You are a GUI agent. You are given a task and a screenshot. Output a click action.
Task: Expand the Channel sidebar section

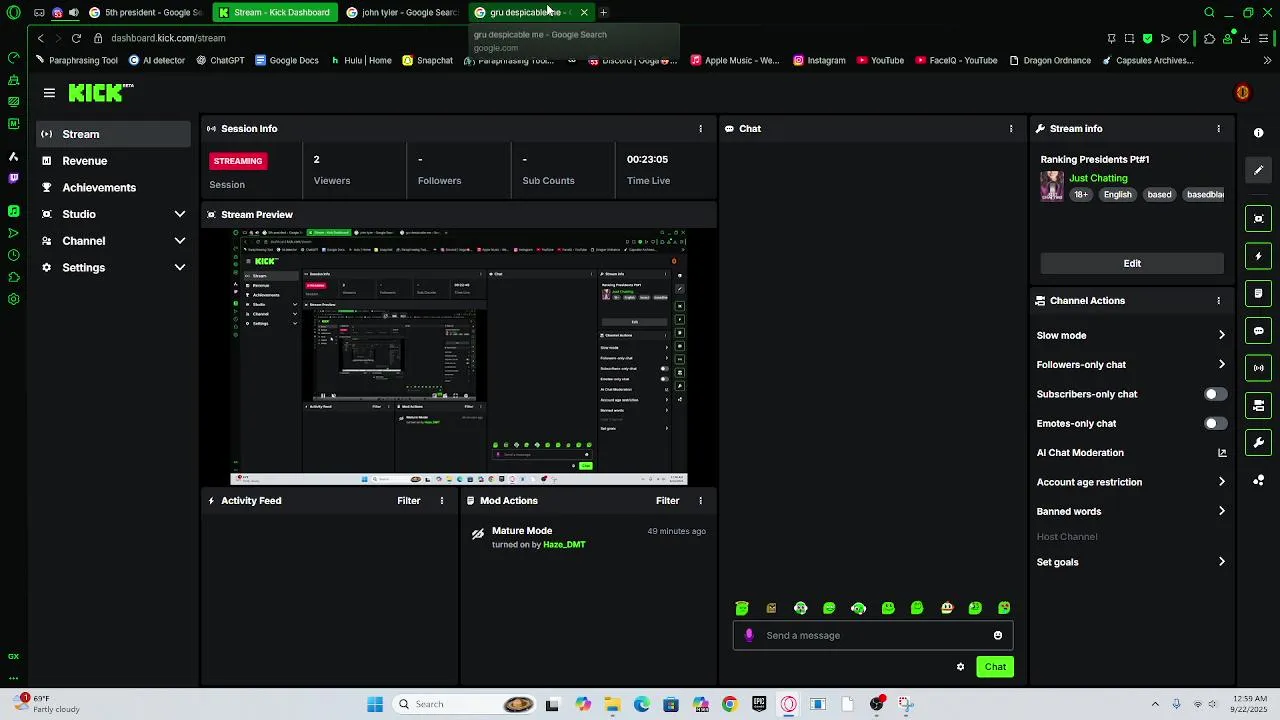115,241
